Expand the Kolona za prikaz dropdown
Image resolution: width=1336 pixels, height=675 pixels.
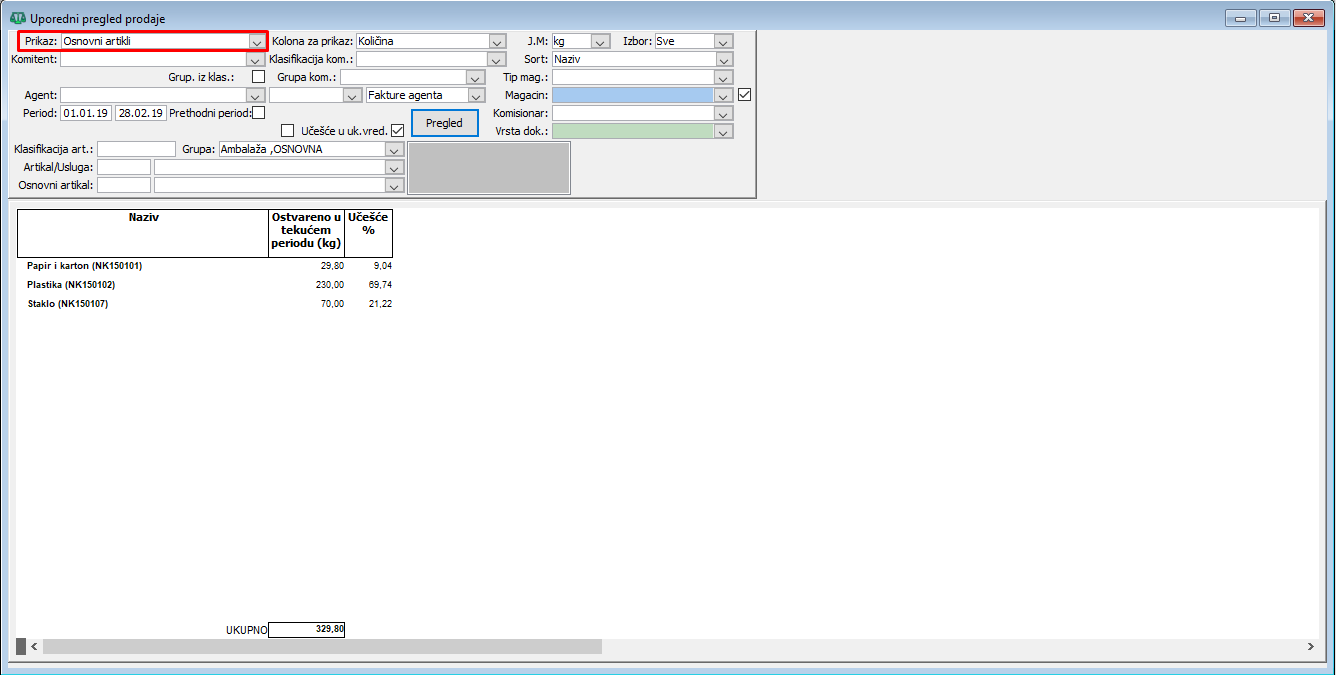(497, 42)
